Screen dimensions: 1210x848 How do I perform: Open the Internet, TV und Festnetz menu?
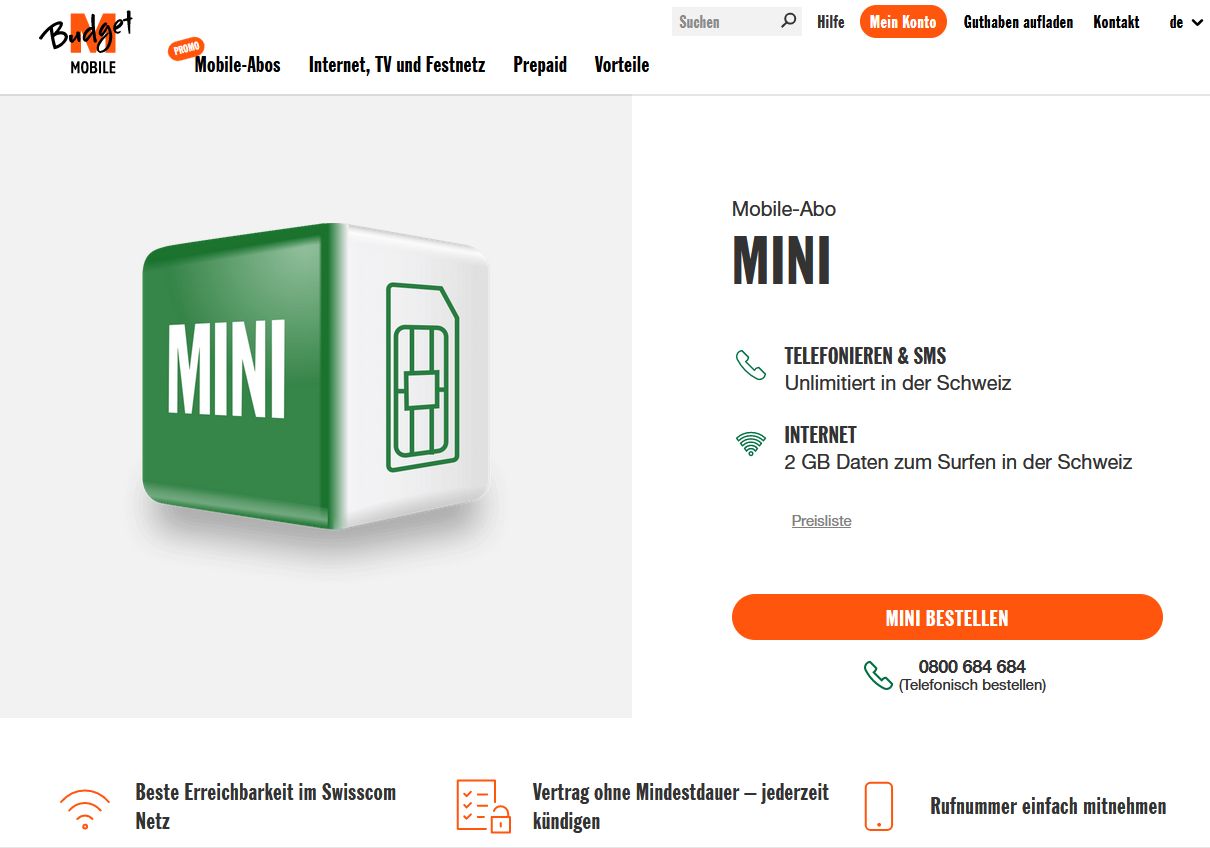pyautogui.click(x=397, y=64)
